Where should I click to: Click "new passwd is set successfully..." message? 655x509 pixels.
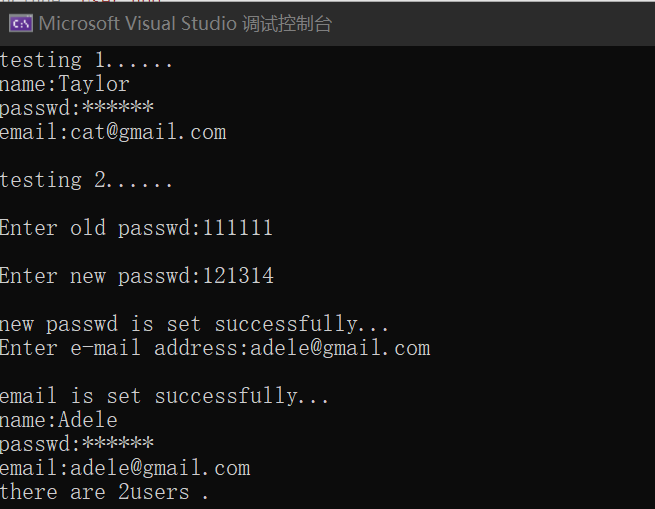194,324
